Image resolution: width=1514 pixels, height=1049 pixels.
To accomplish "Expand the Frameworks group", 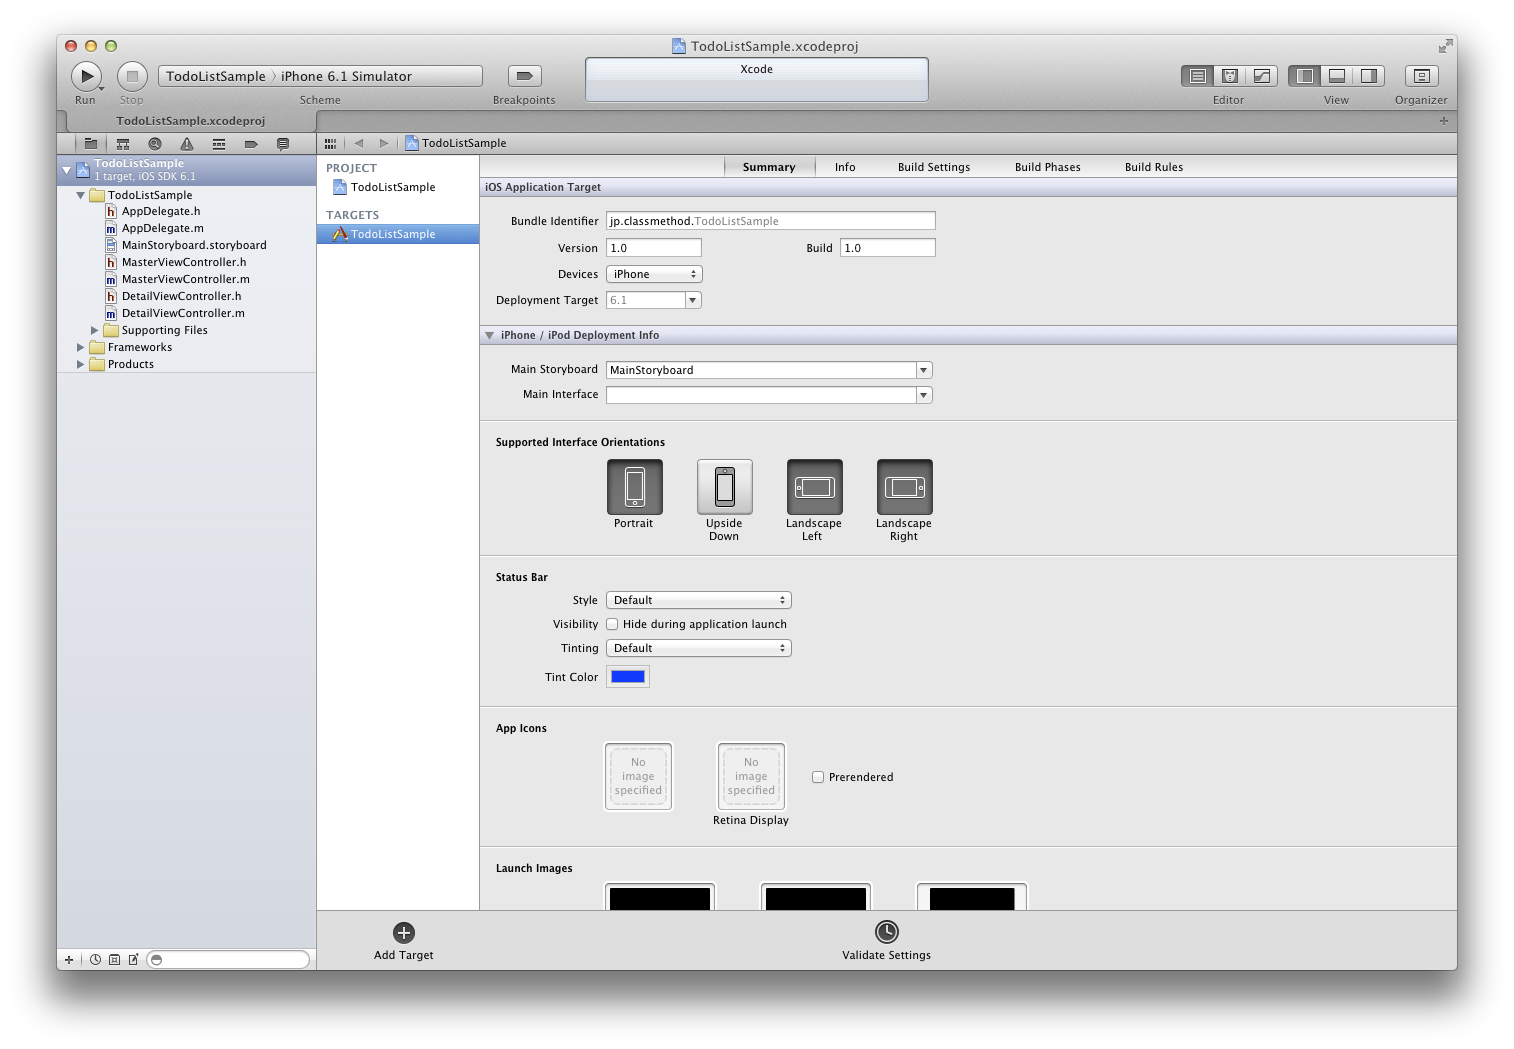I will point(81,347).
